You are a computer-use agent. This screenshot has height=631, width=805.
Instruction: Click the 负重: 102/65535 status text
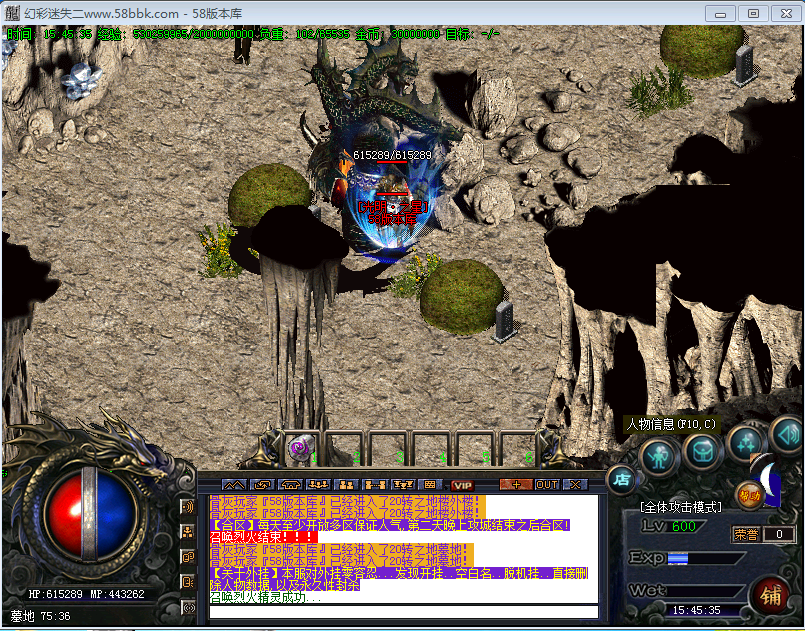304,34
